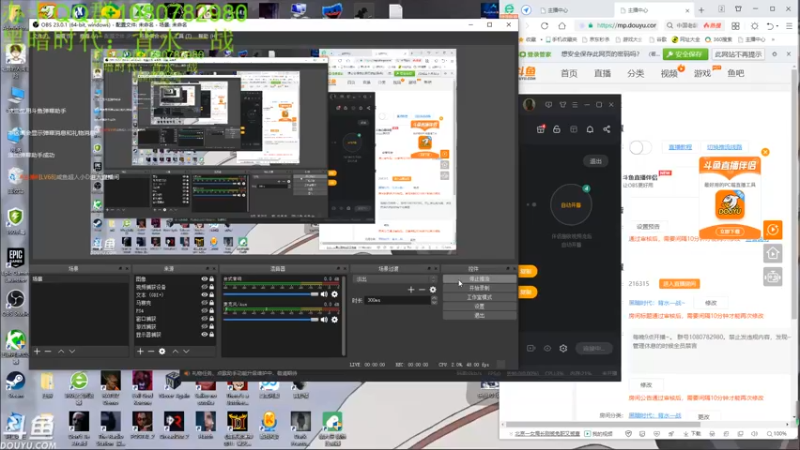Move the selected source down
Viewport: 800px width, 450px height.
186,352
